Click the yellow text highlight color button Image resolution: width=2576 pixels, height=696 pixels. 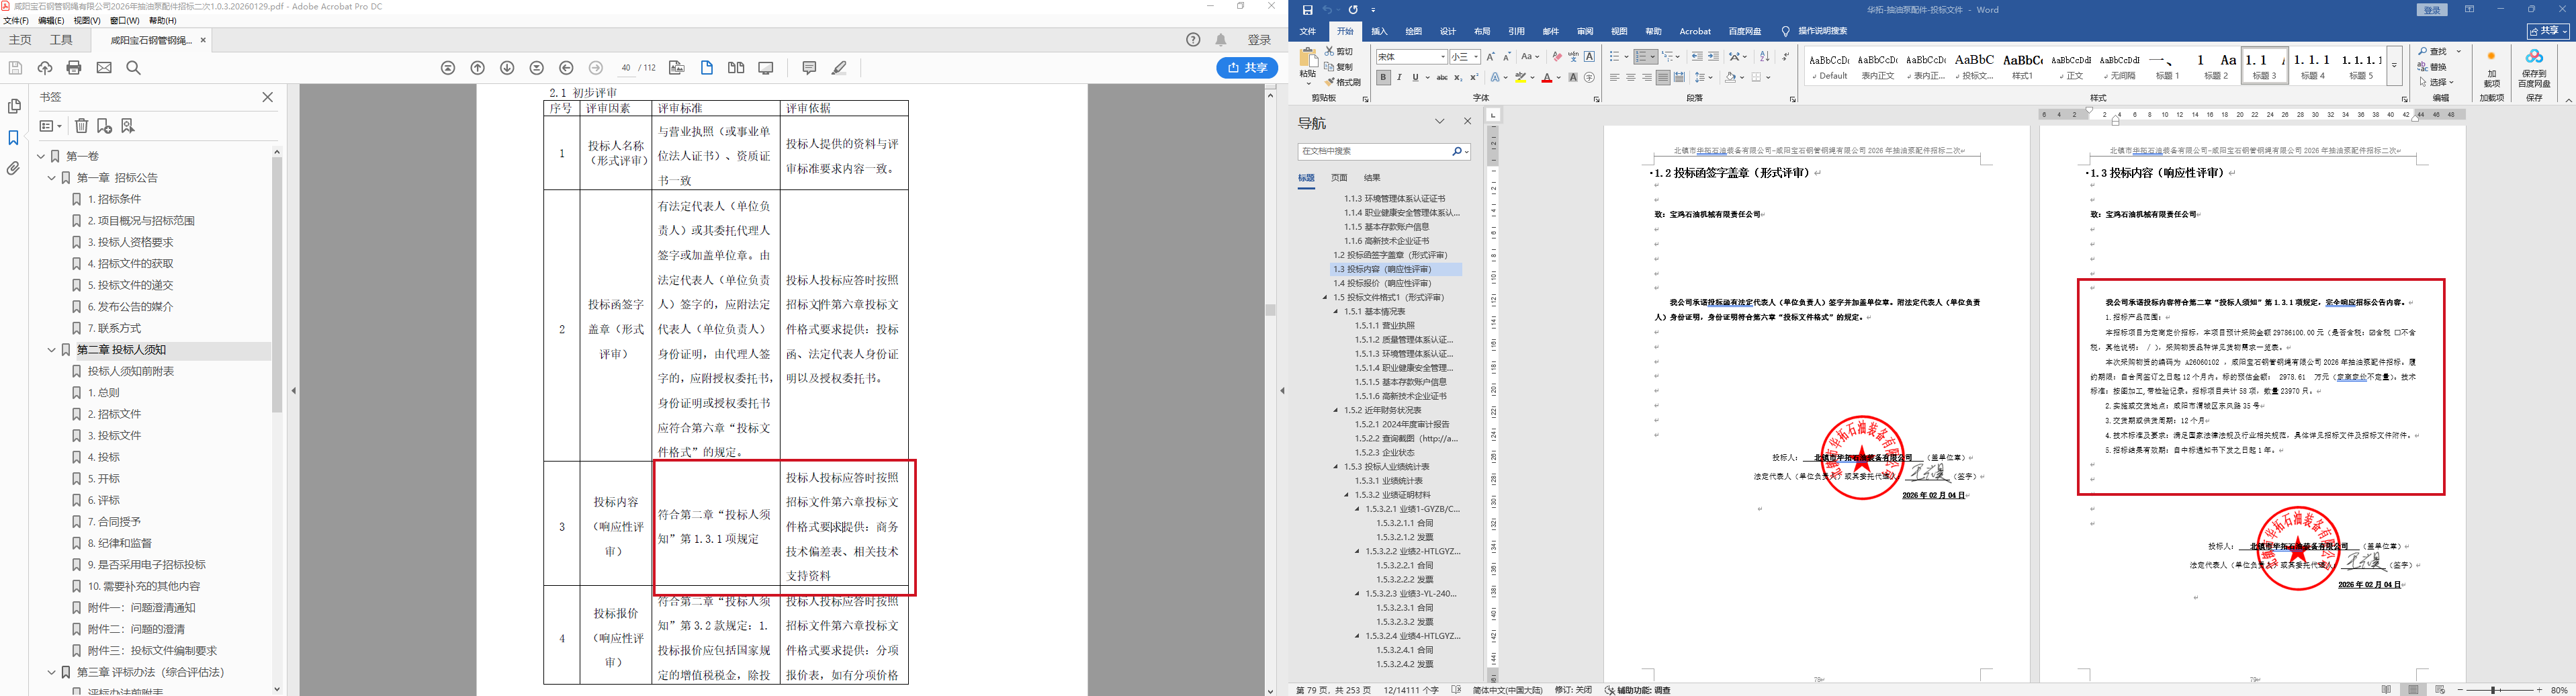click(x=1521, y=78)
